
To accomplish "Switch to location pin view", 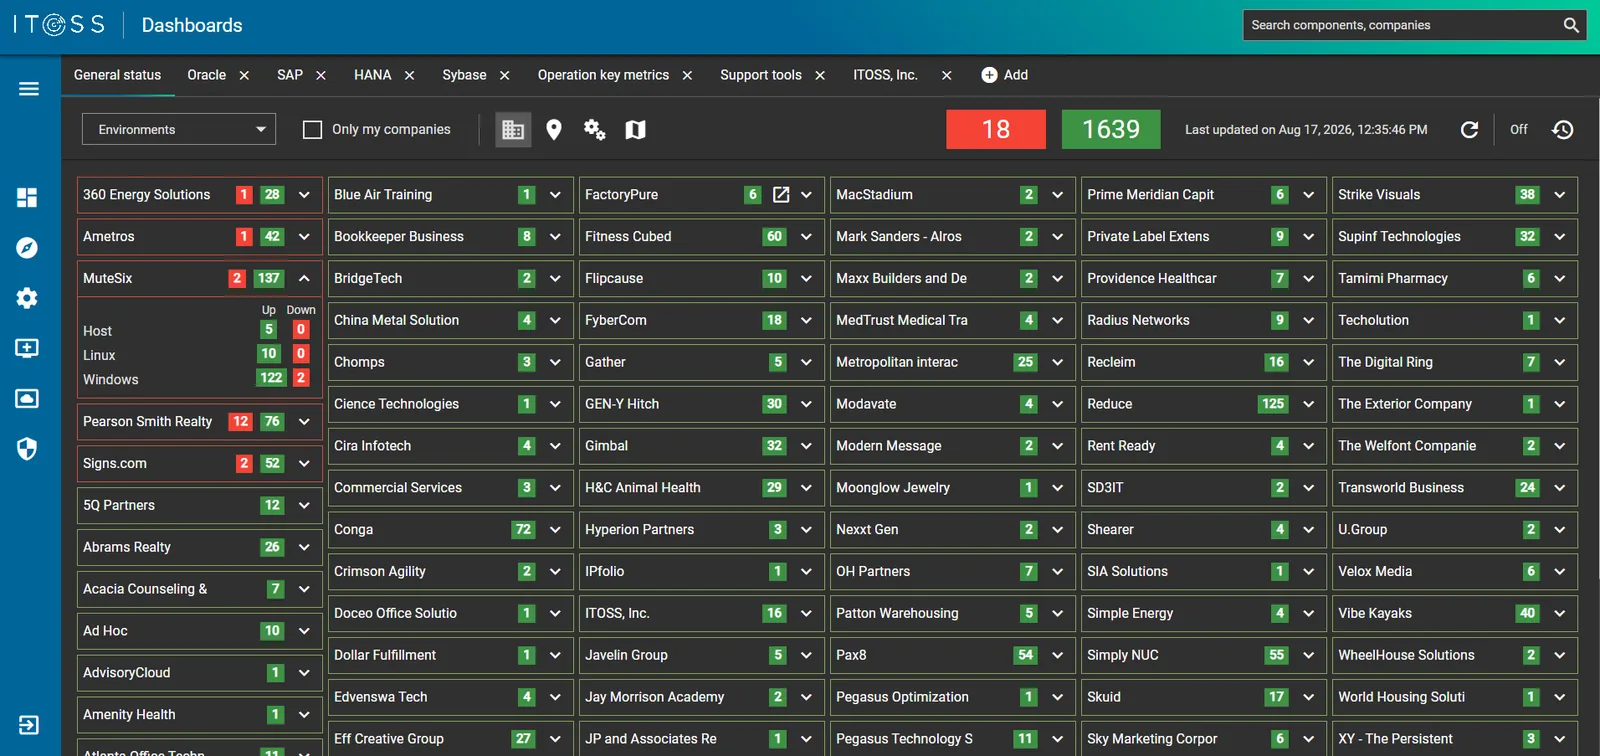I will 554,129.
